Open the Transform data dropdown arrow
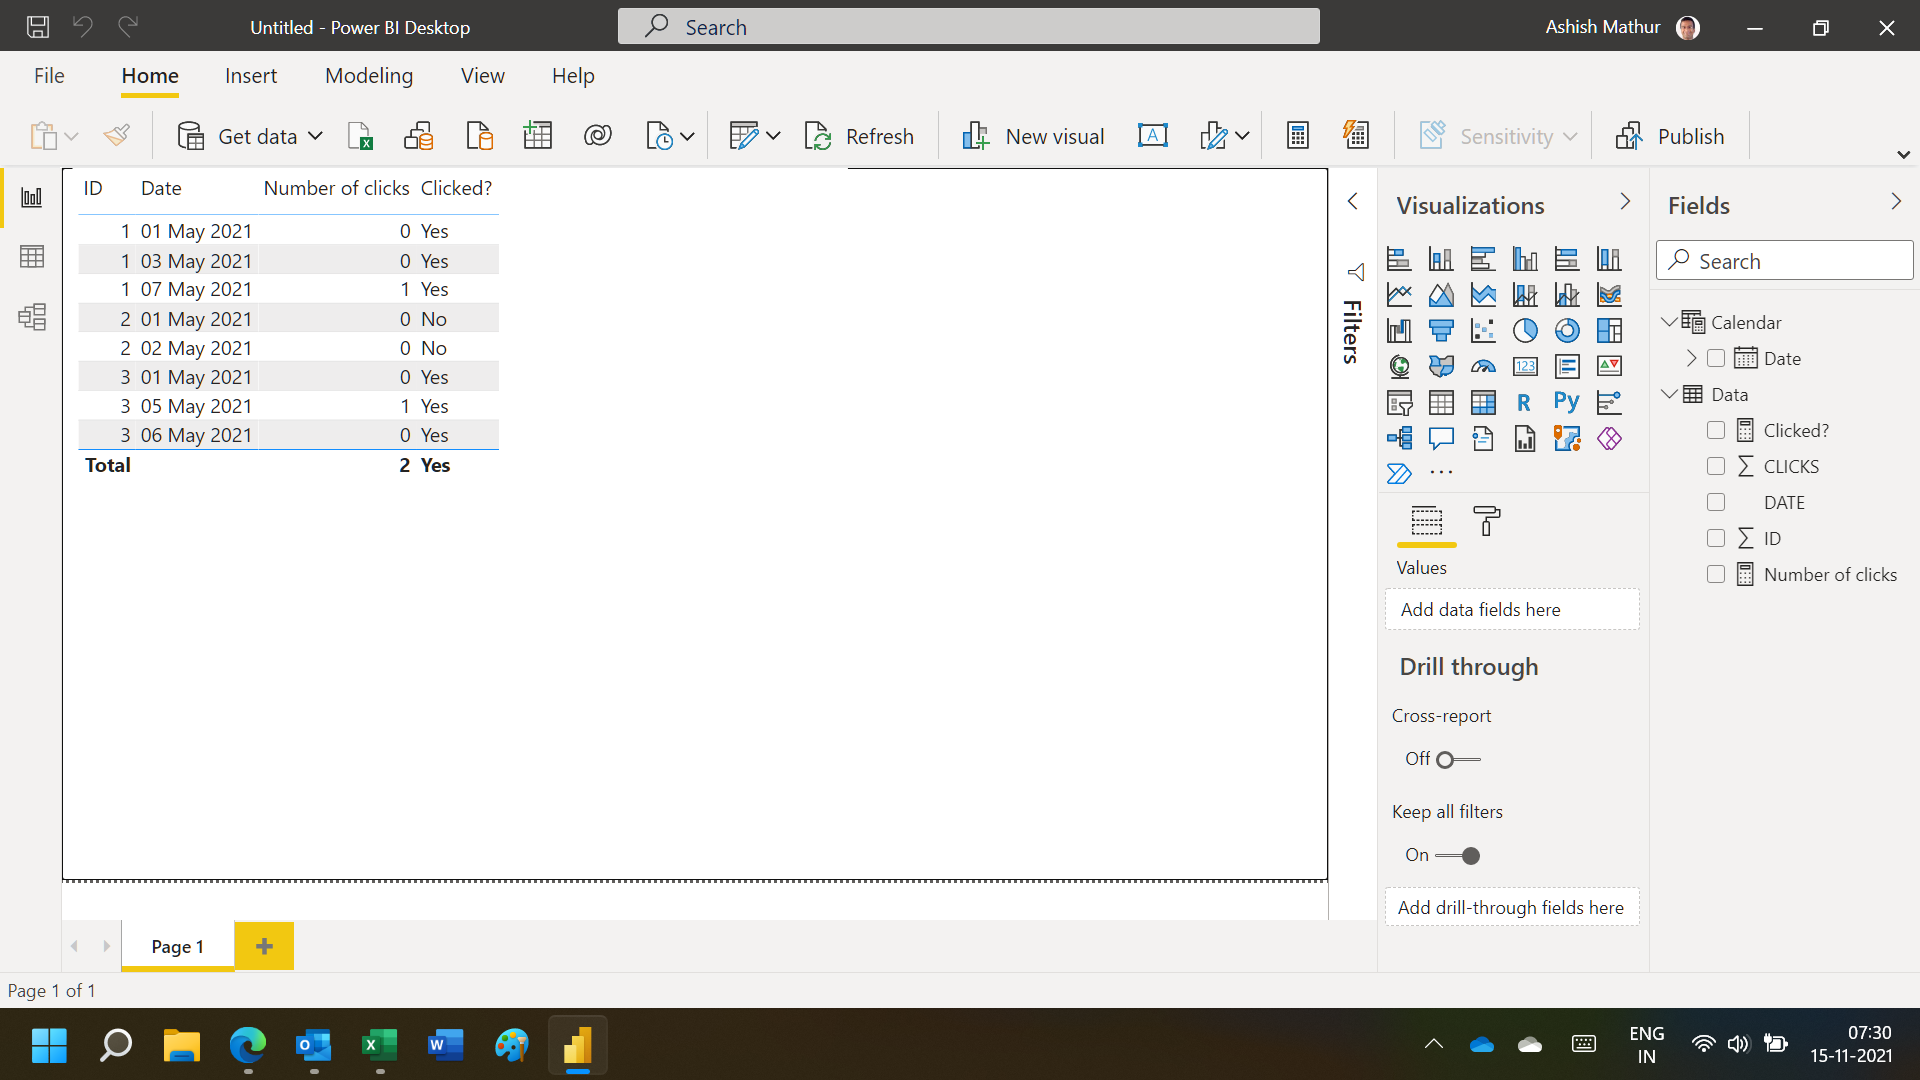 (773, 136)
